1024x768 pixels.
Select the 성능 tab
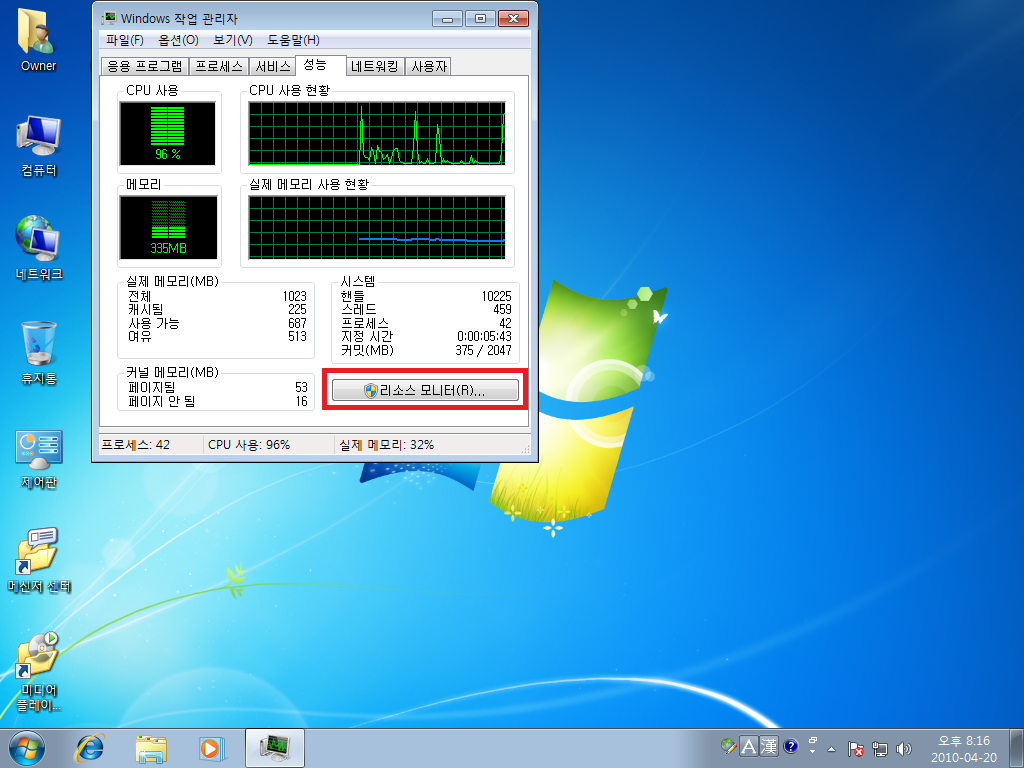click(320, 65)
